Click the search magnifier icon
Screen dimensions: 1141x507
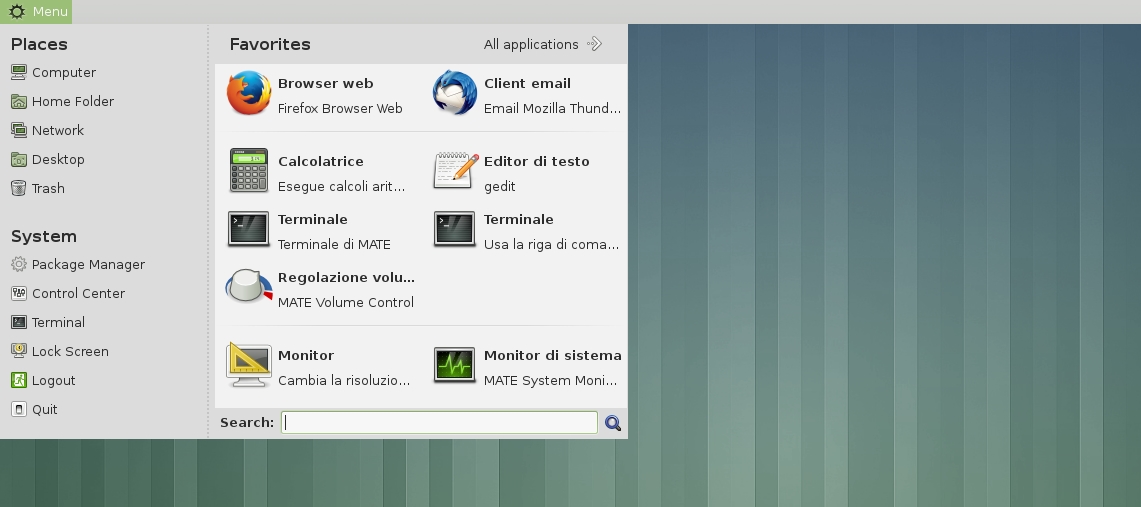(x=613, y=423)
